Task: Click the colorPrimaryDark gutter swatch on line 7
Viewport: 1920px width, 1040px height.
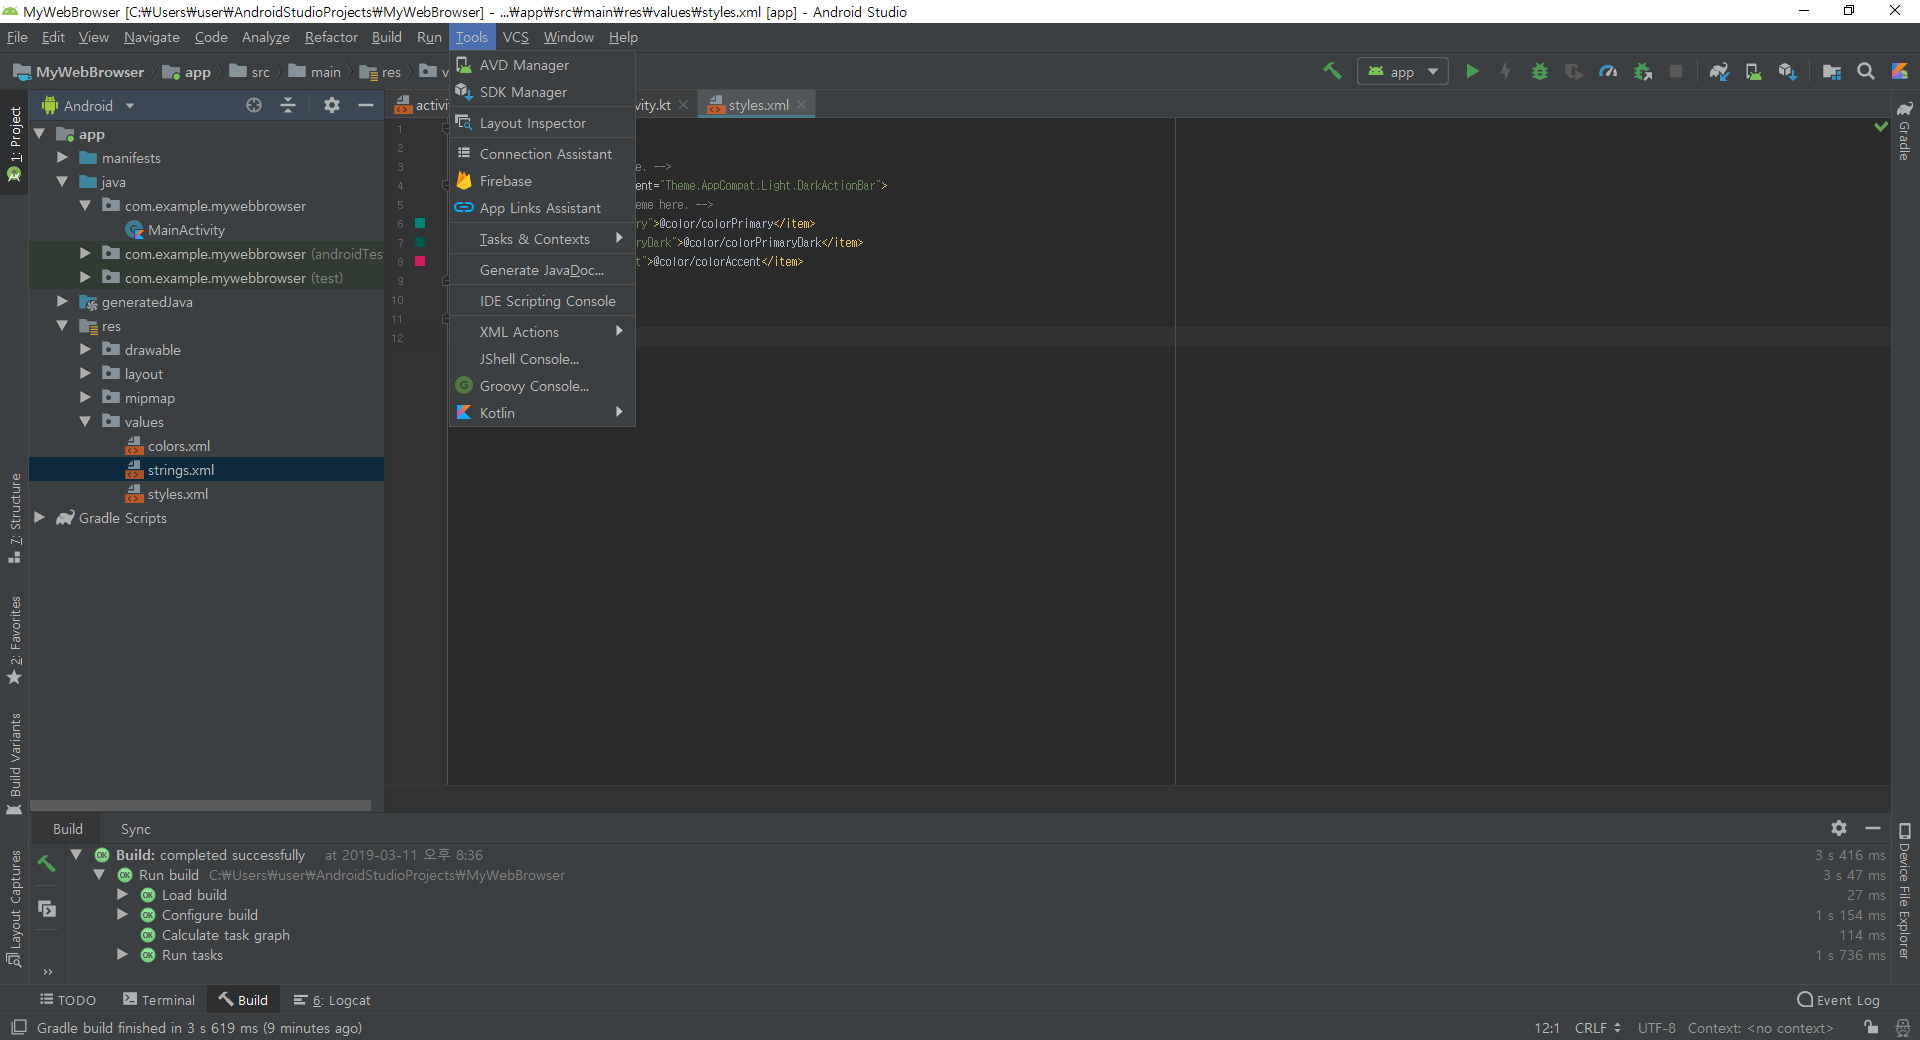Action: pos(421,242)
